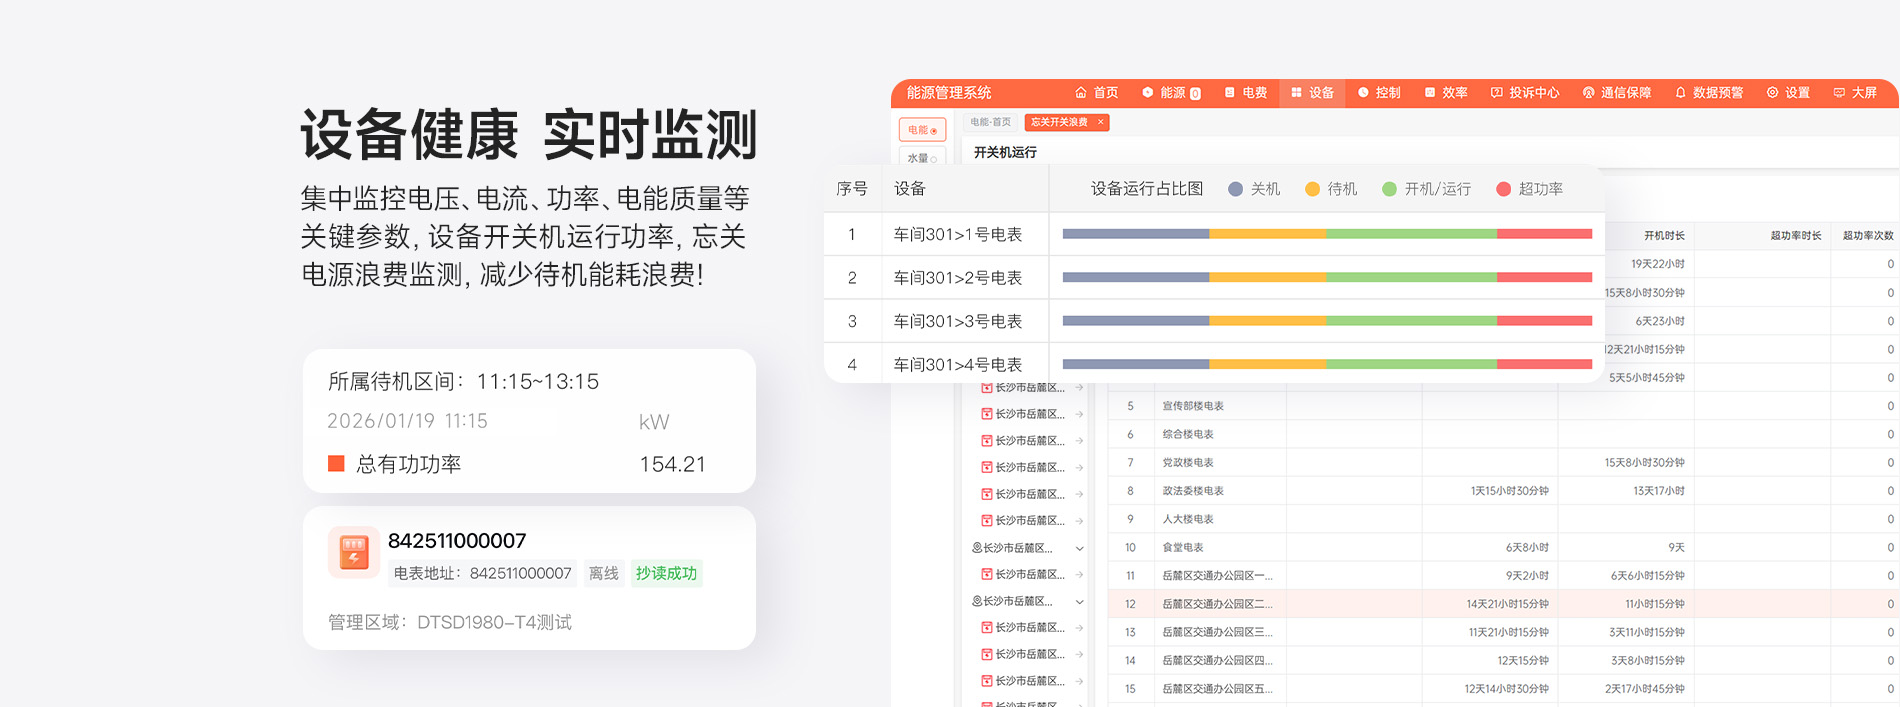Viewport: 1900px width, 707px height.
Task: Click the 离线 offline status tag
Action: point(604,573)
